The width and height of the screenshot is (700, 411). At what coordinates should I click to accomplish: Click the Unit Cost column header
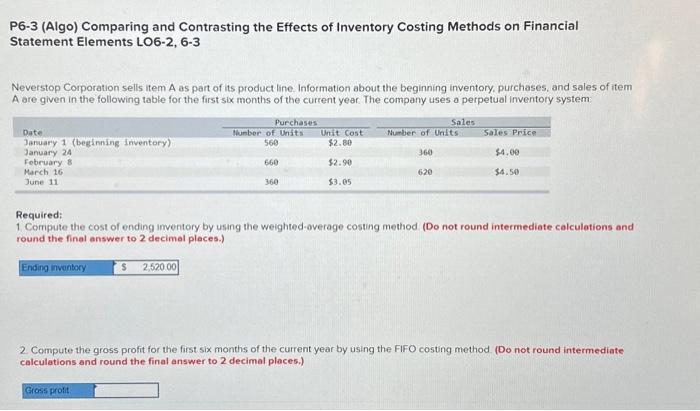[x=342, y=133]
